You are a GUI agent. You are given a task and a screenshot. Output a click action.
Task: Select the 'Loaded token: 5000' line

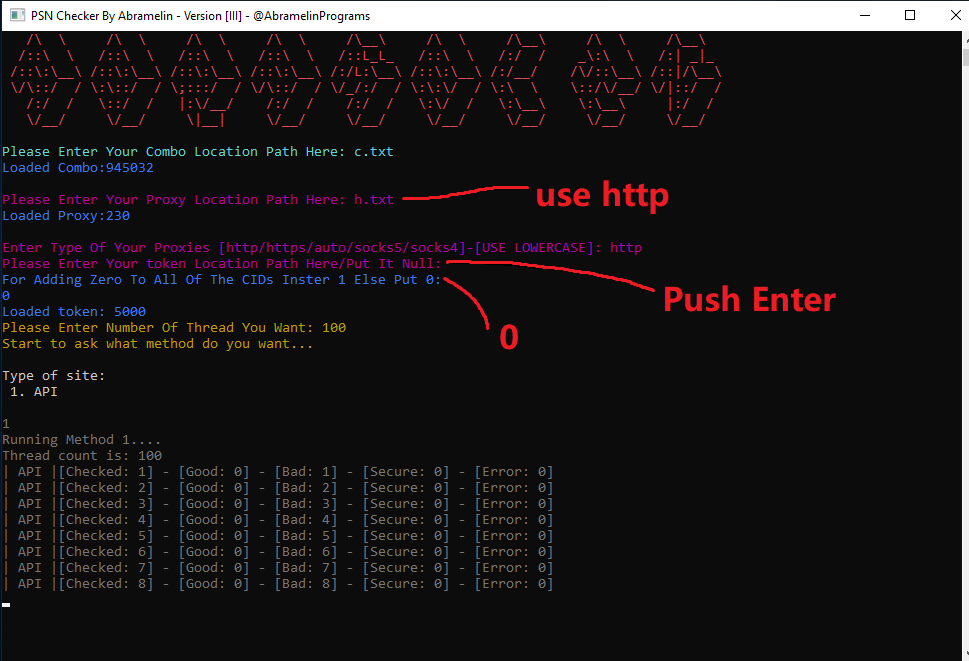click(x=74, y=312)
